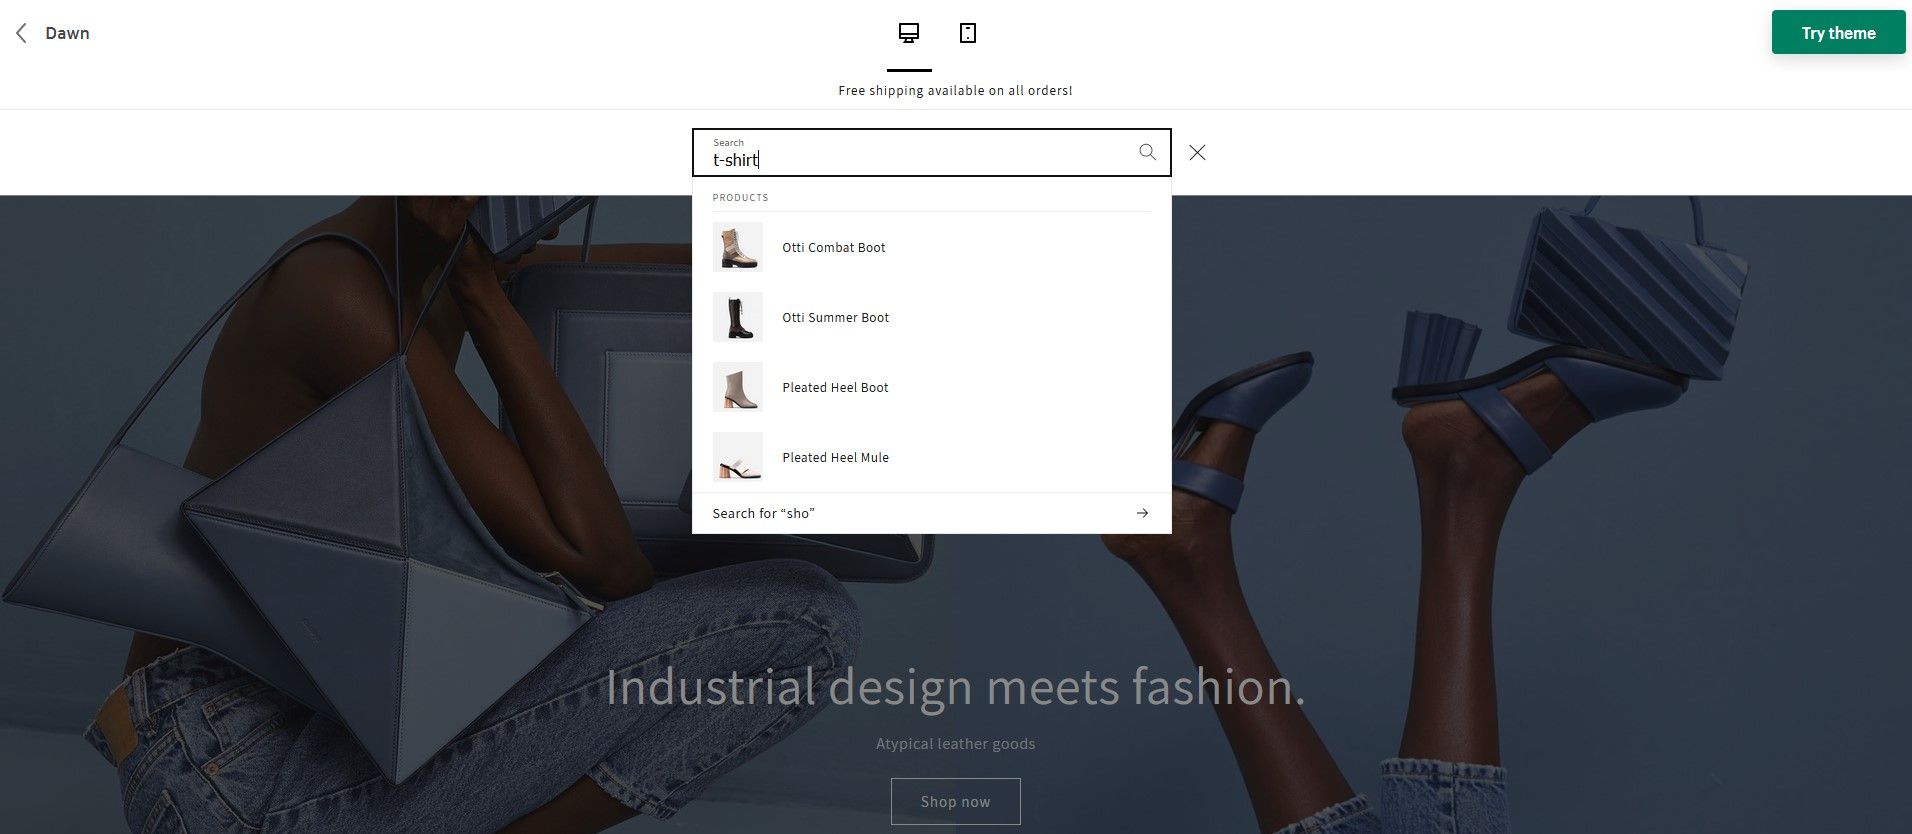Click the Shop now button

pyautogui.click(x=955, y=801)
